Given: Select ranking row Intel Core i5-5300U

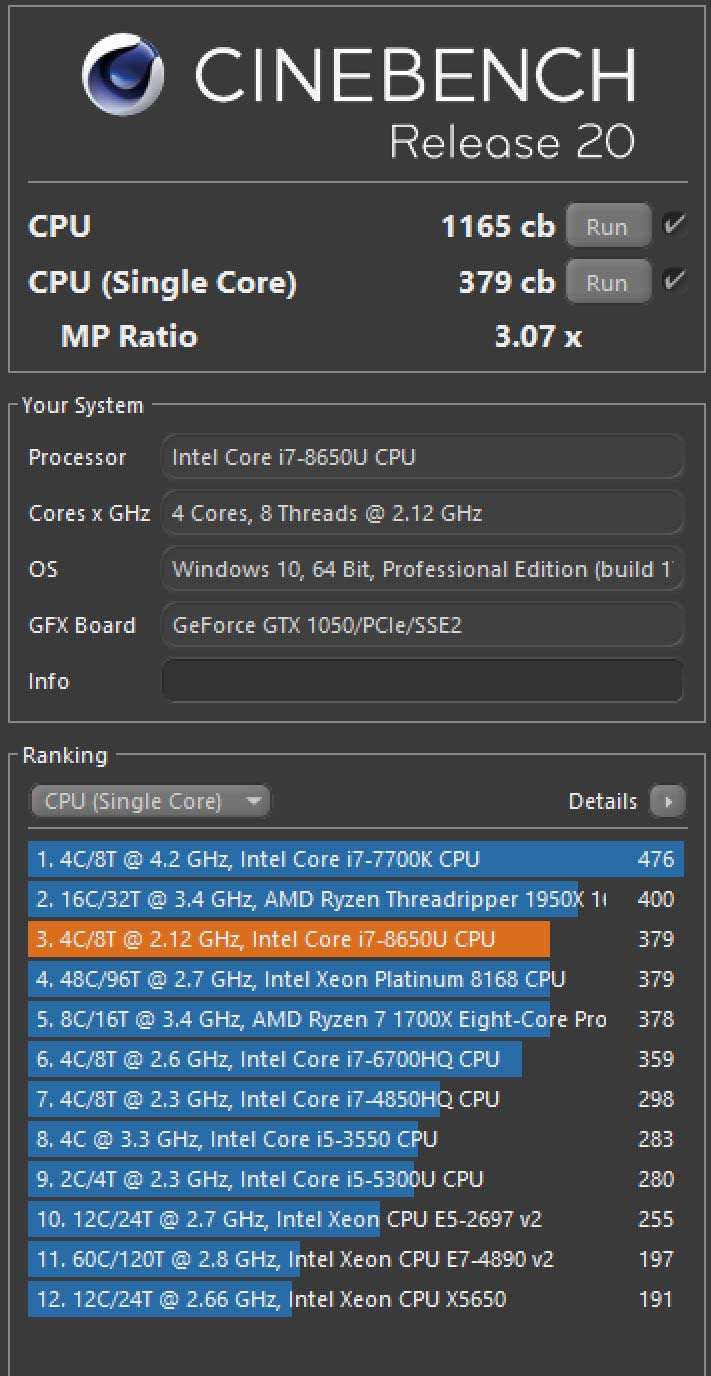Looking at the screenshot, I should (x=356, y=1179).
